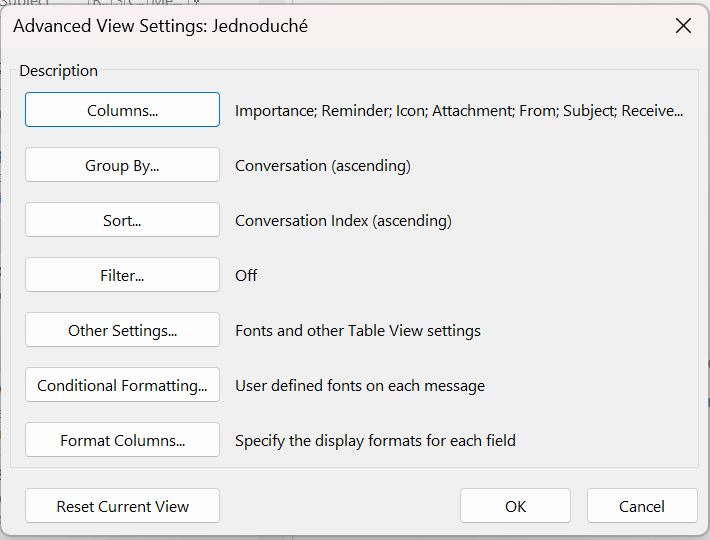This screenshot has width=710, height=540.
Task: Click the Format Columns... button
Action: tap(122, 440)
